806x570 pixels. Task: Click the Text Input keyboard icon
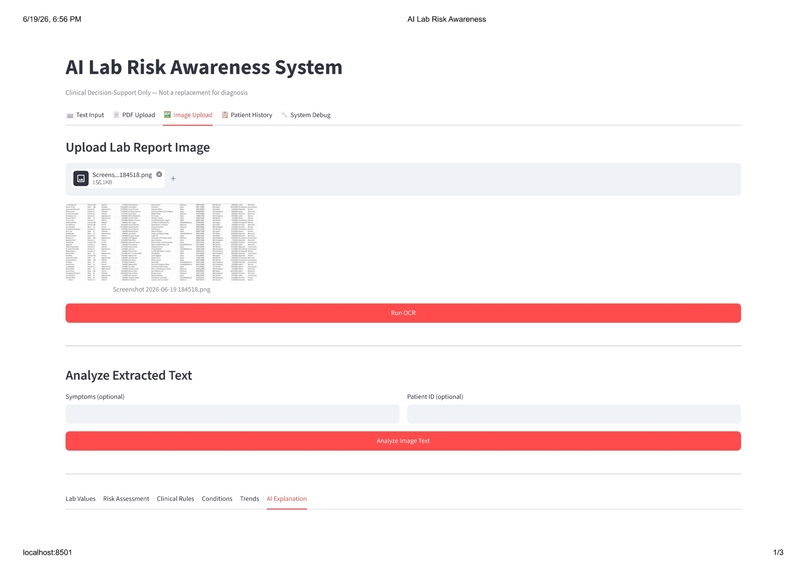click(x=70, y=116)
